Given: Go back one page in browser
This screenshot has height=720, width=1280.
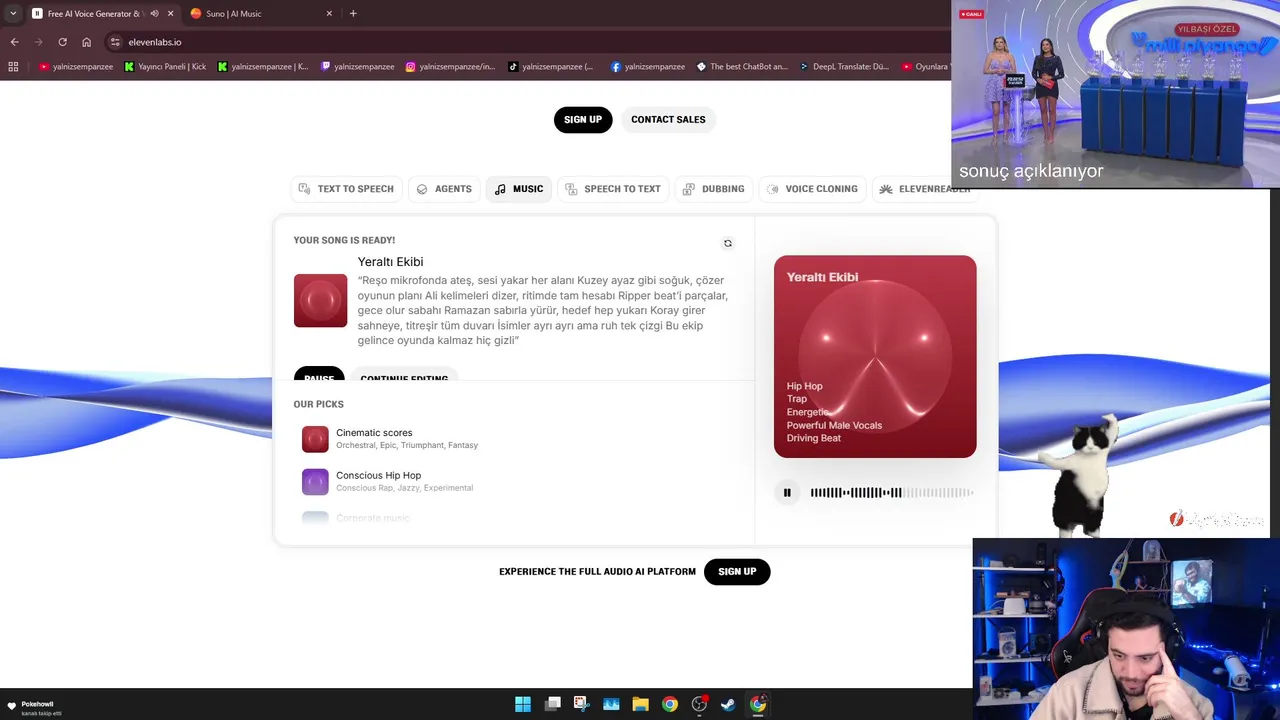Looking at the screenshot, I should coord(14,42).
